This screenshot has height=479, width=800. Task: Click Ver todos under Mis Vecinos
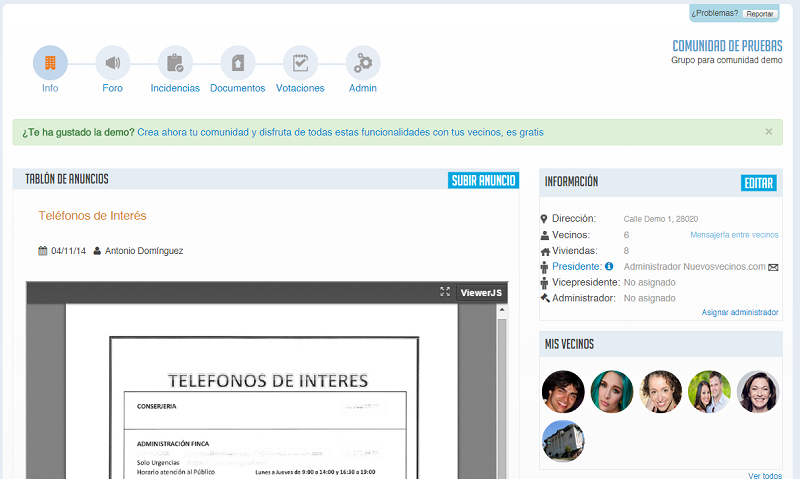pyautogui.click(x=765, y=475)
